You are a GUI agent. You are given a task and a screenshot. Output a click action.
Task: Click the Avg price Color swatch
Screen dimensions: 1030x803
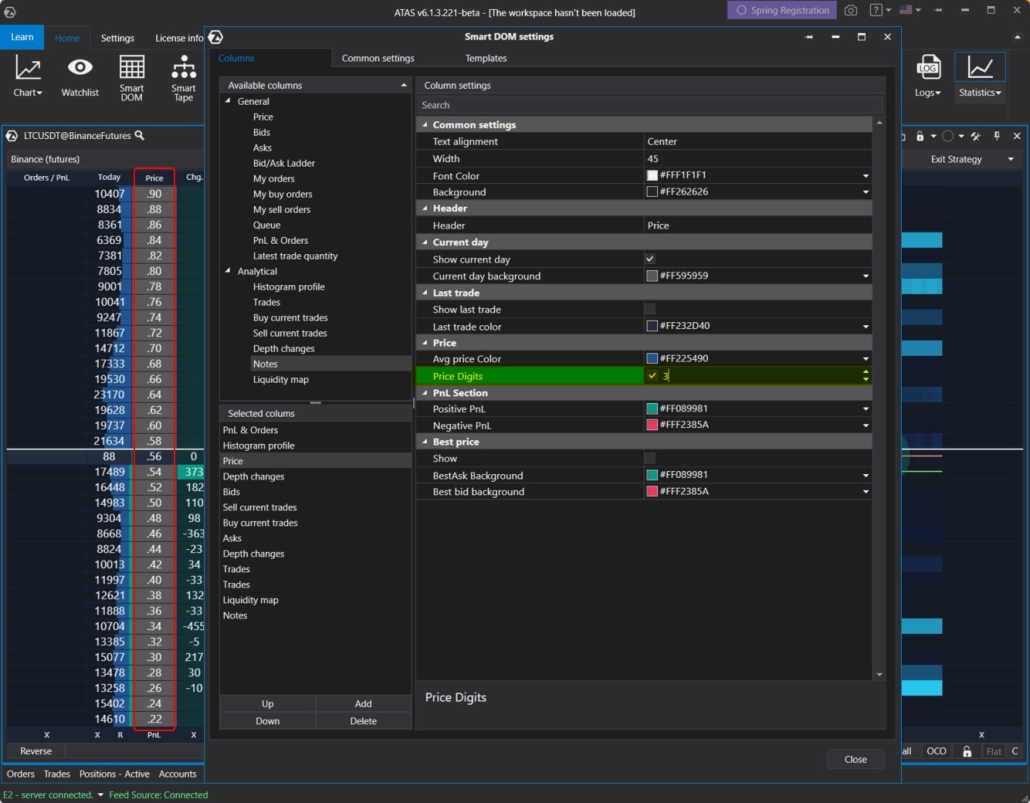tap(652, 359)
